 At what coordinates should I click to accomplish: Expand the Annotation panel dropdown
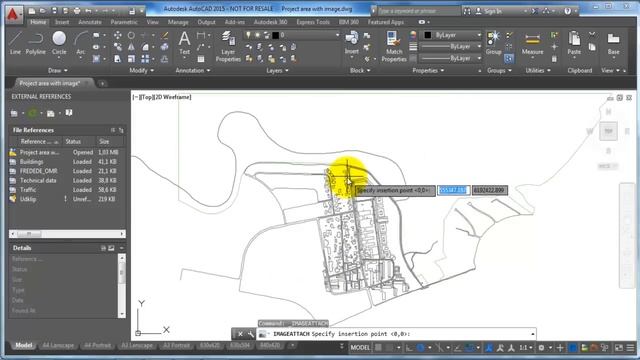(193, 71)
